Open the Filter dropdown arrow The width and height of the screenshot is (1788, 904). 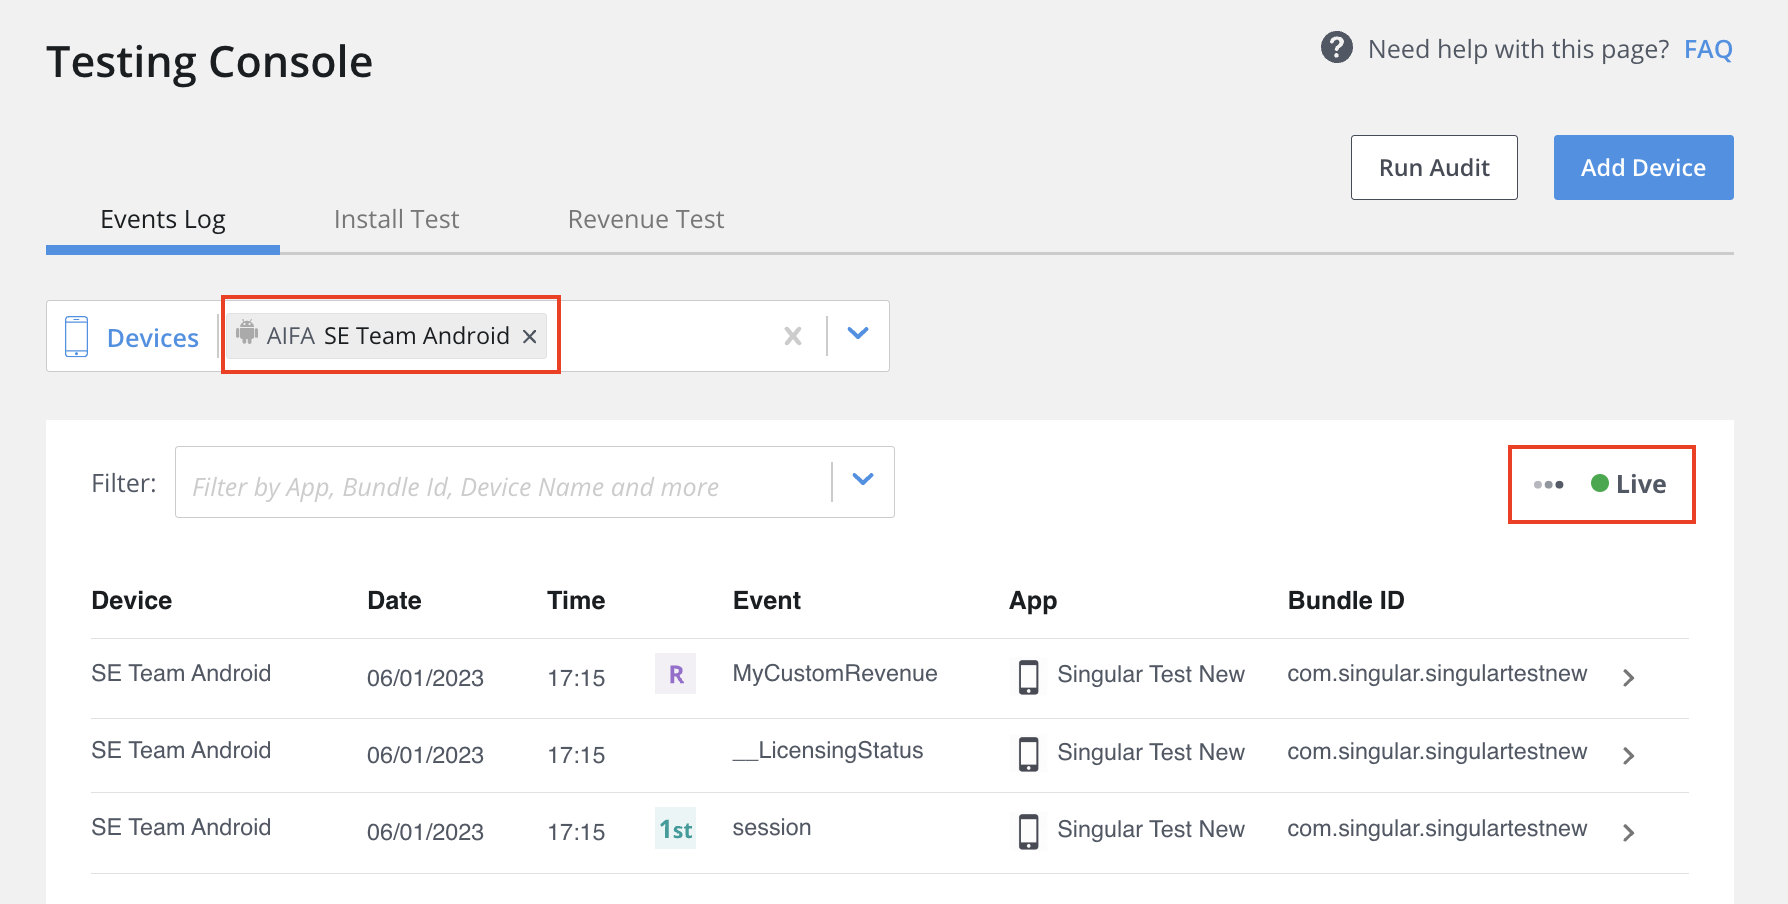[x=863, y=481]
